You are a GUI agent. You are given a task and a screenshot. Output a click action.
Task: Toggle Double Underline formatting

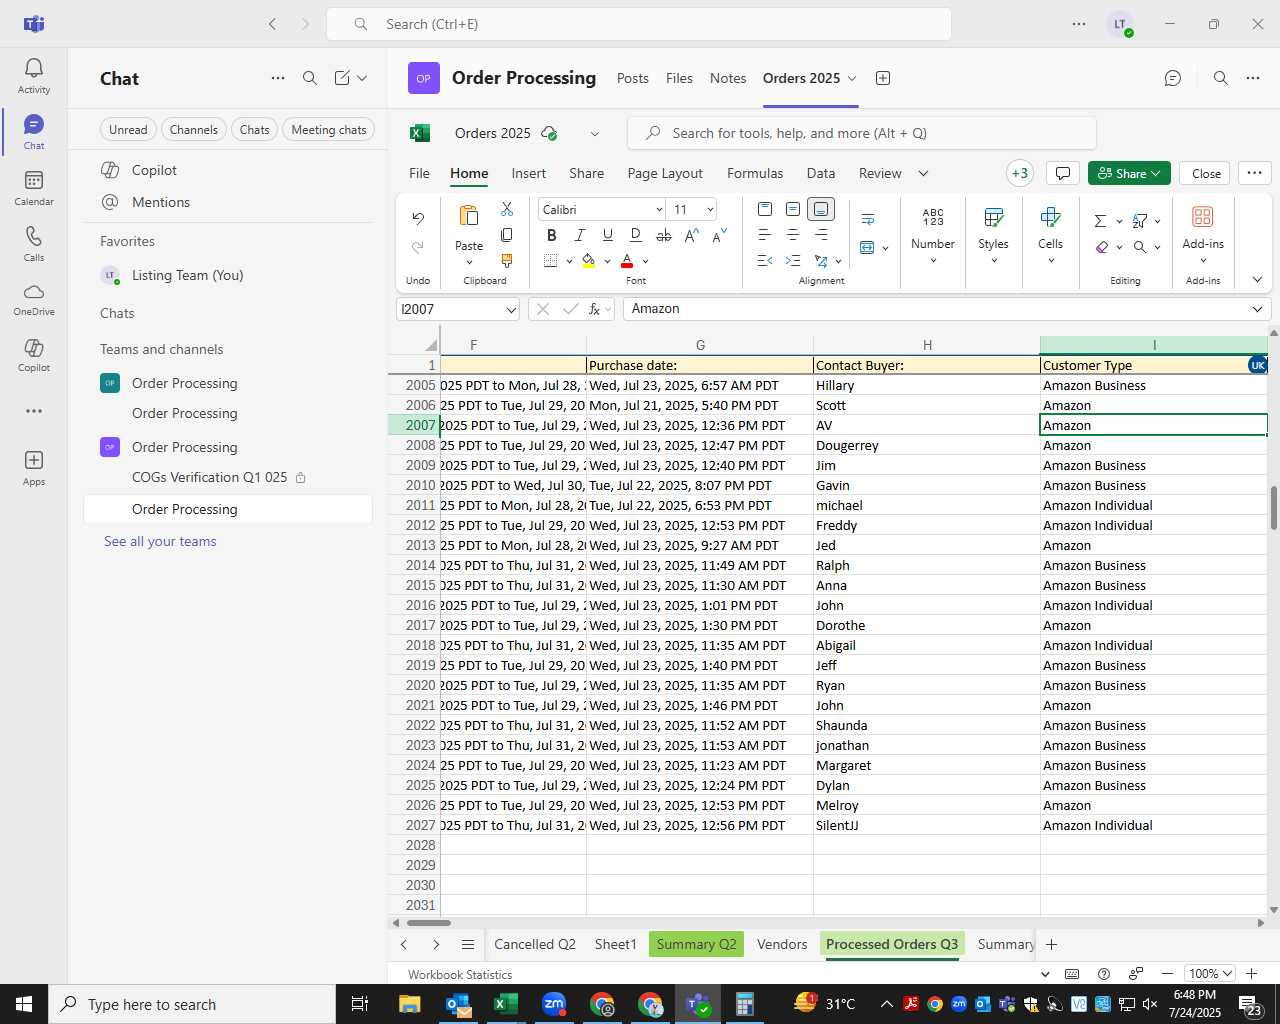[x=636, y=235]
